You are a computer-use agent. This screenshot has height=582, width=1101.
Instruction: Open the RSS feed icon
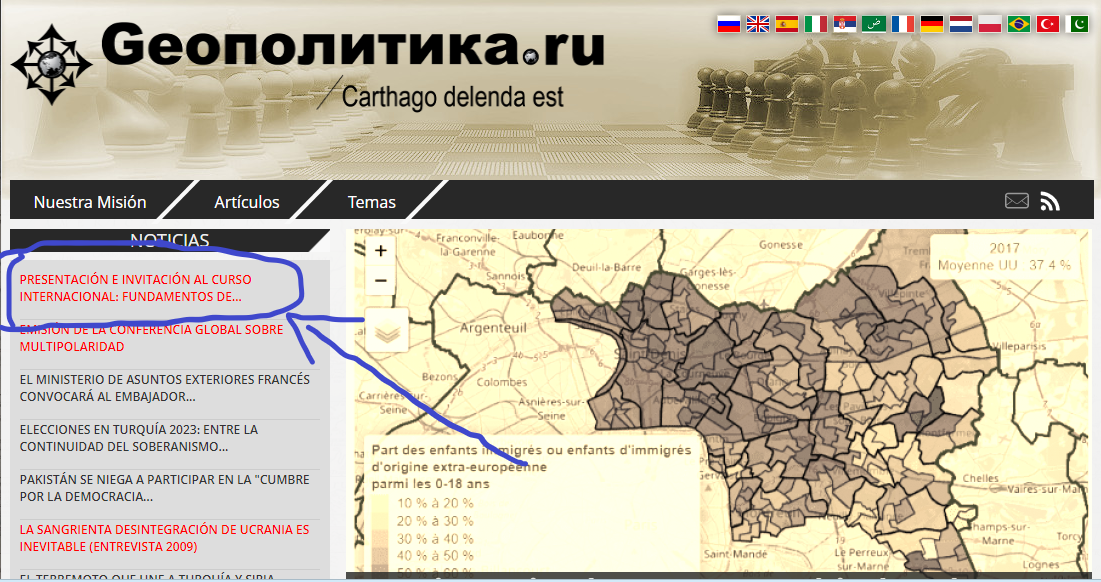pos(1050,201)
